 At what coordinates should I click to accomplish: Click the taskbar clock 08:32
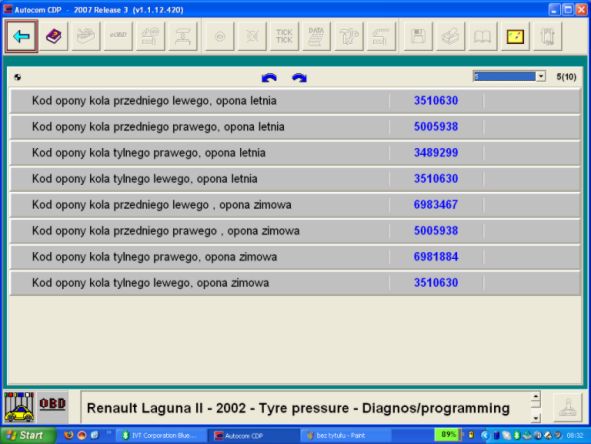(575, 436)
